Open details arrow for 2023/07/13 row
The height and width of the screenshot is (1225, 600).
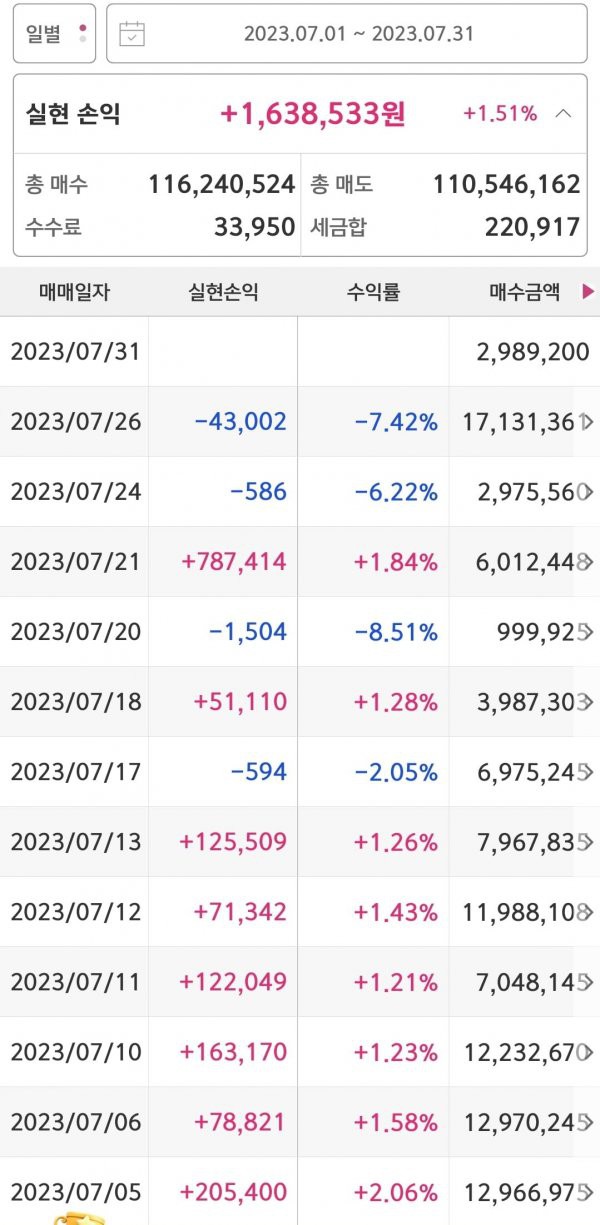587,842
